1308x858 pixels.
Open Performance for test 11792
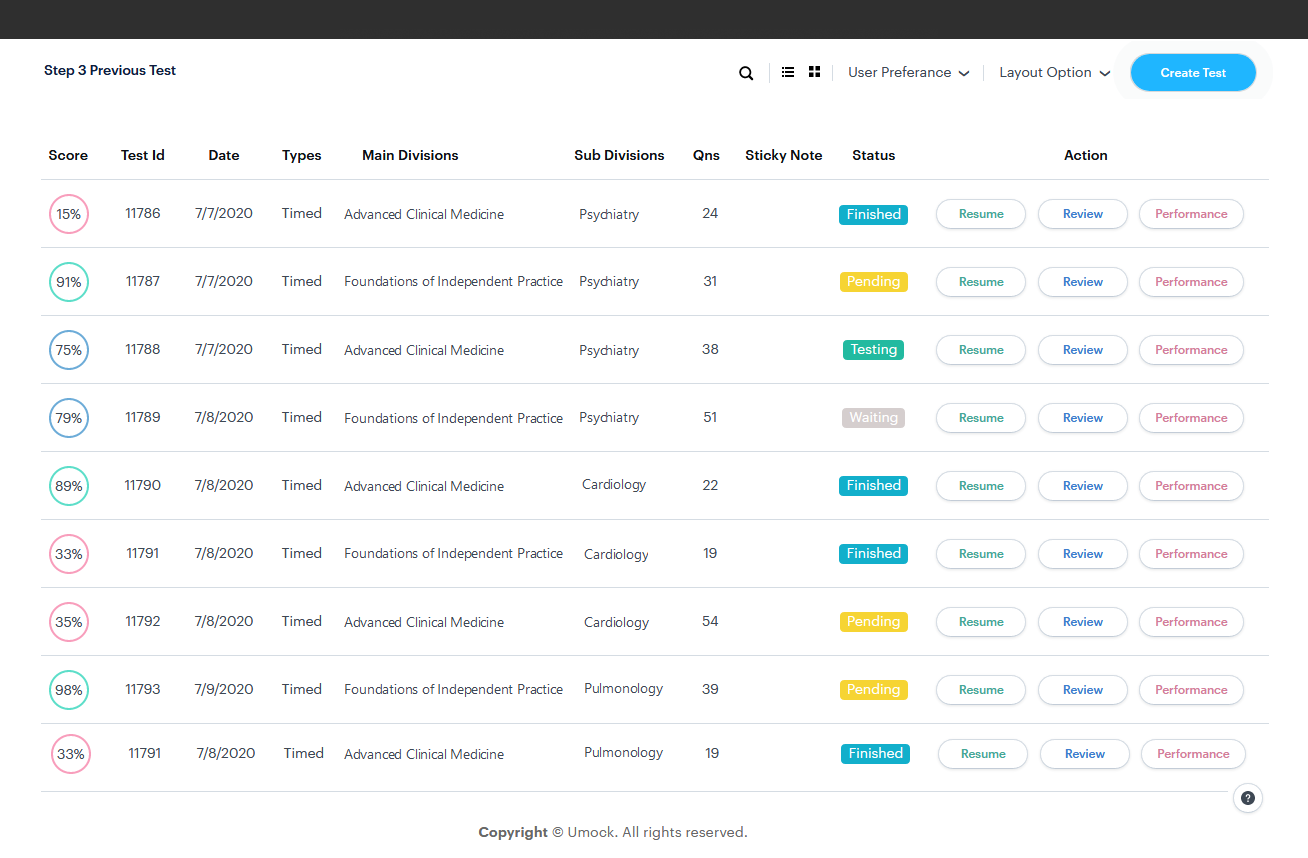[x=1191, y=622]
